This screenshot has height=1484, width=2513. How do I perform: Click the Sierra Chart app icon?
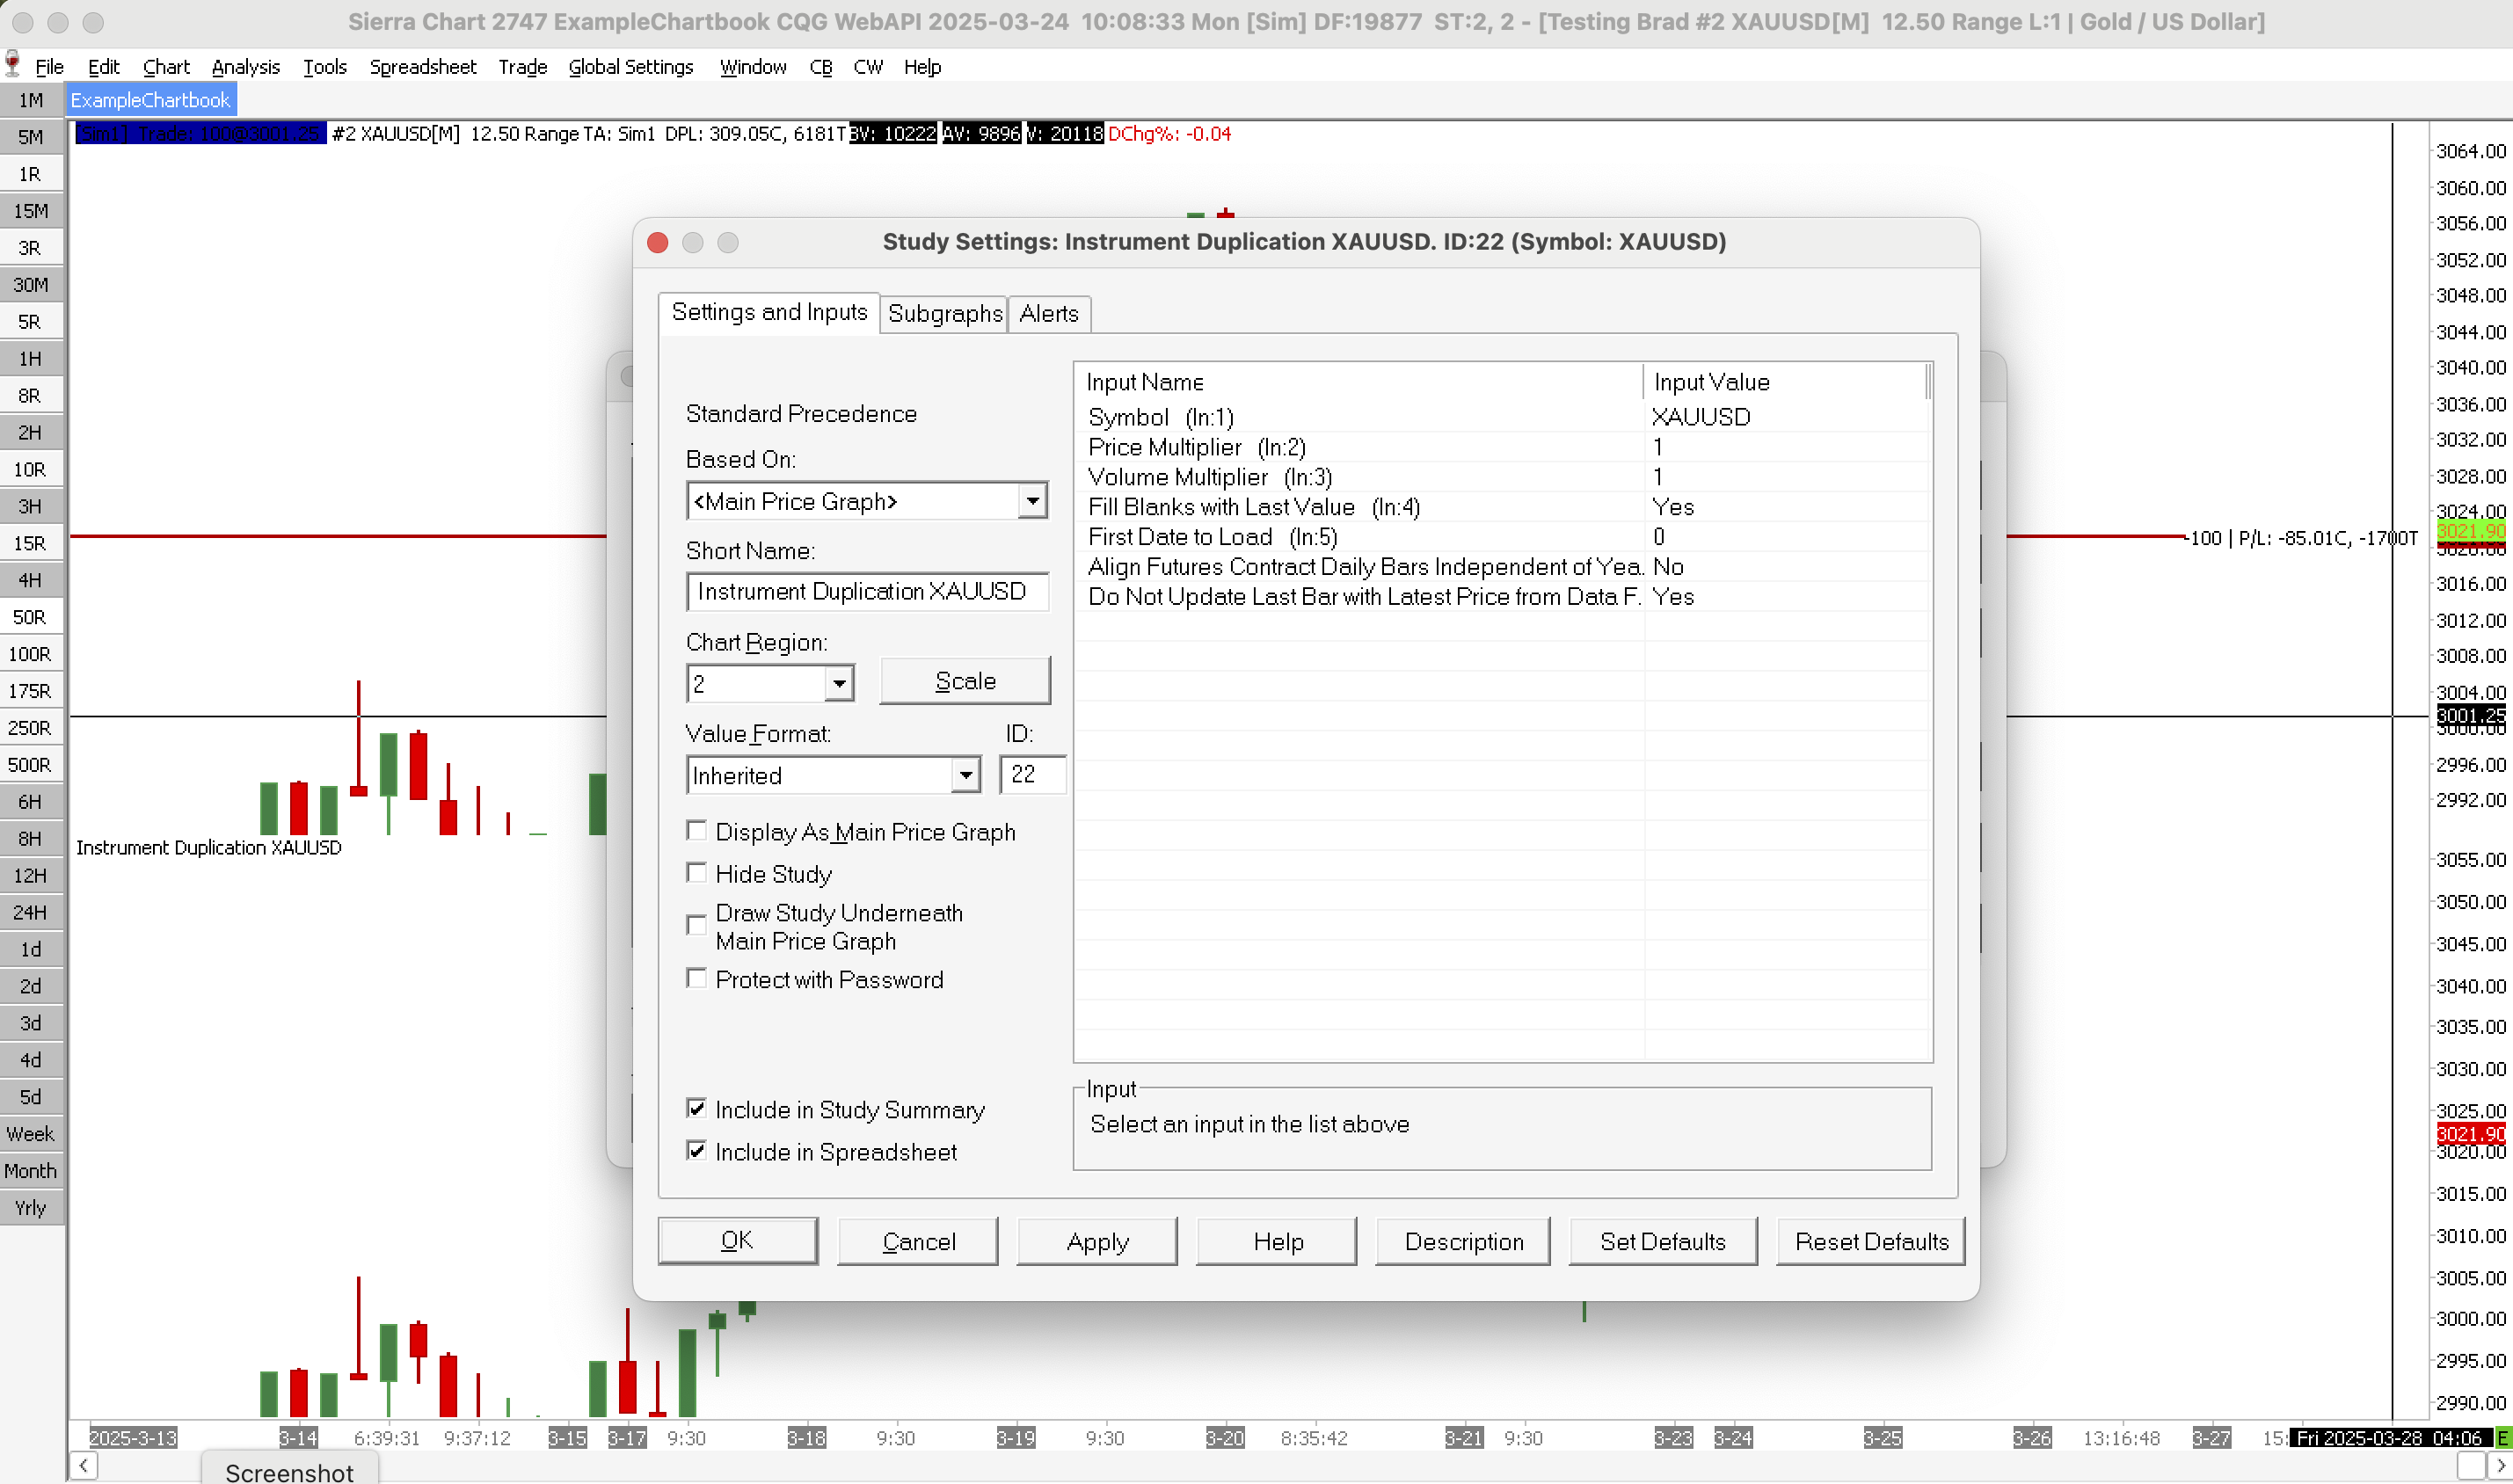coord(13,65)
